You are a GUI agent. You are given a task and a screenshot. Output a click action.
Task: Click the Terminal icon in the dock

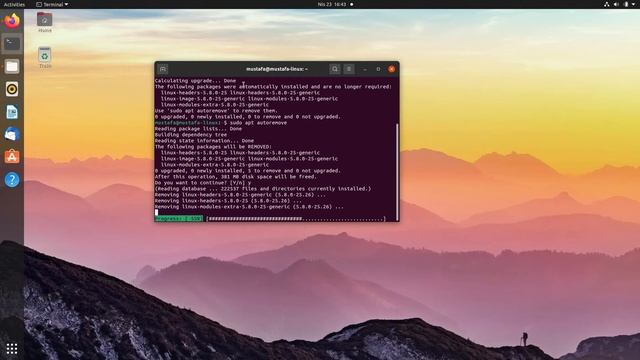pos(12,43)
